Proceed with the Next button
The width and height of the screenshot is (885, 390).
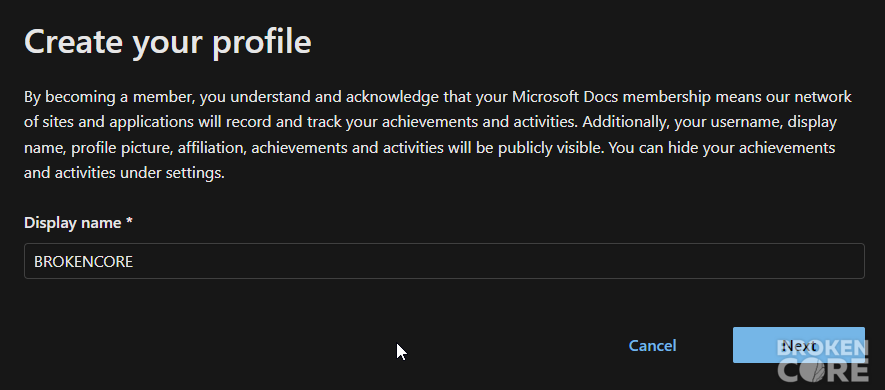point(799,345)
